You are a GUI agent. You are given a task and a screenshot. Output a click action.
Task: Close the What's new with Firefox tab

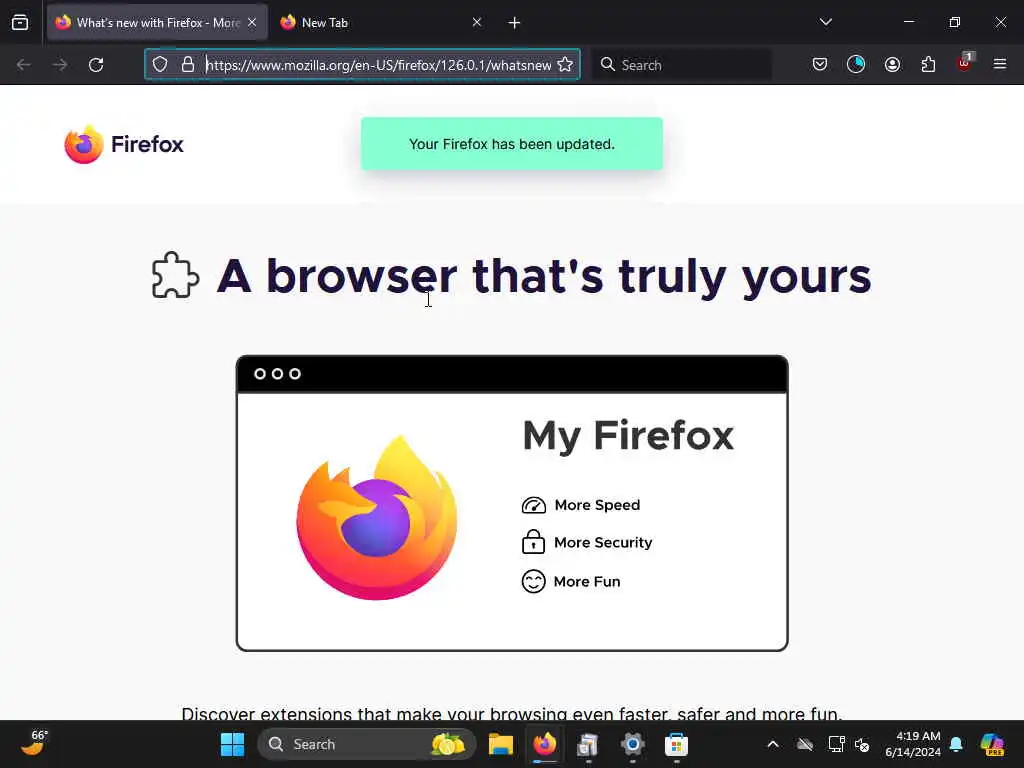click(x=252, y=22)
